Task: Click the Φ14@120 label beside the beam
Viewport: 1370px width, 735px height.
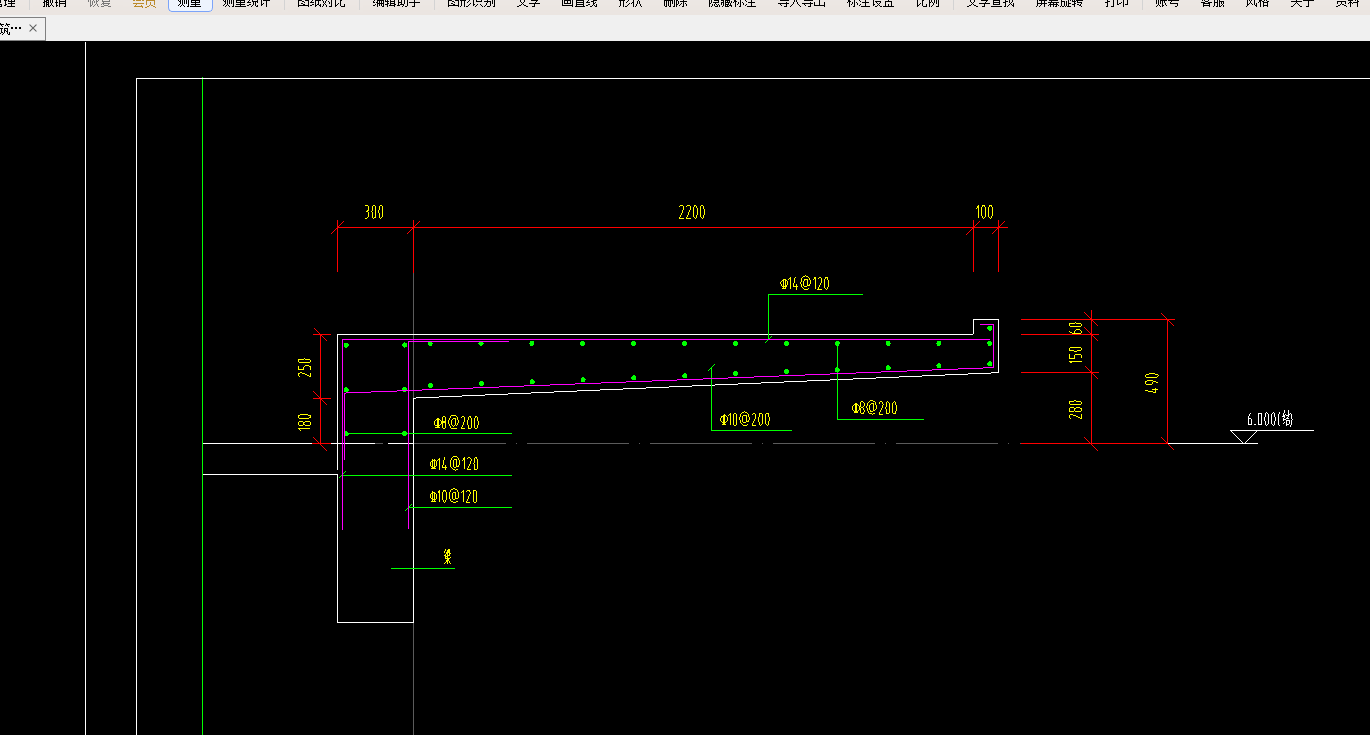Action: (454, 464)
